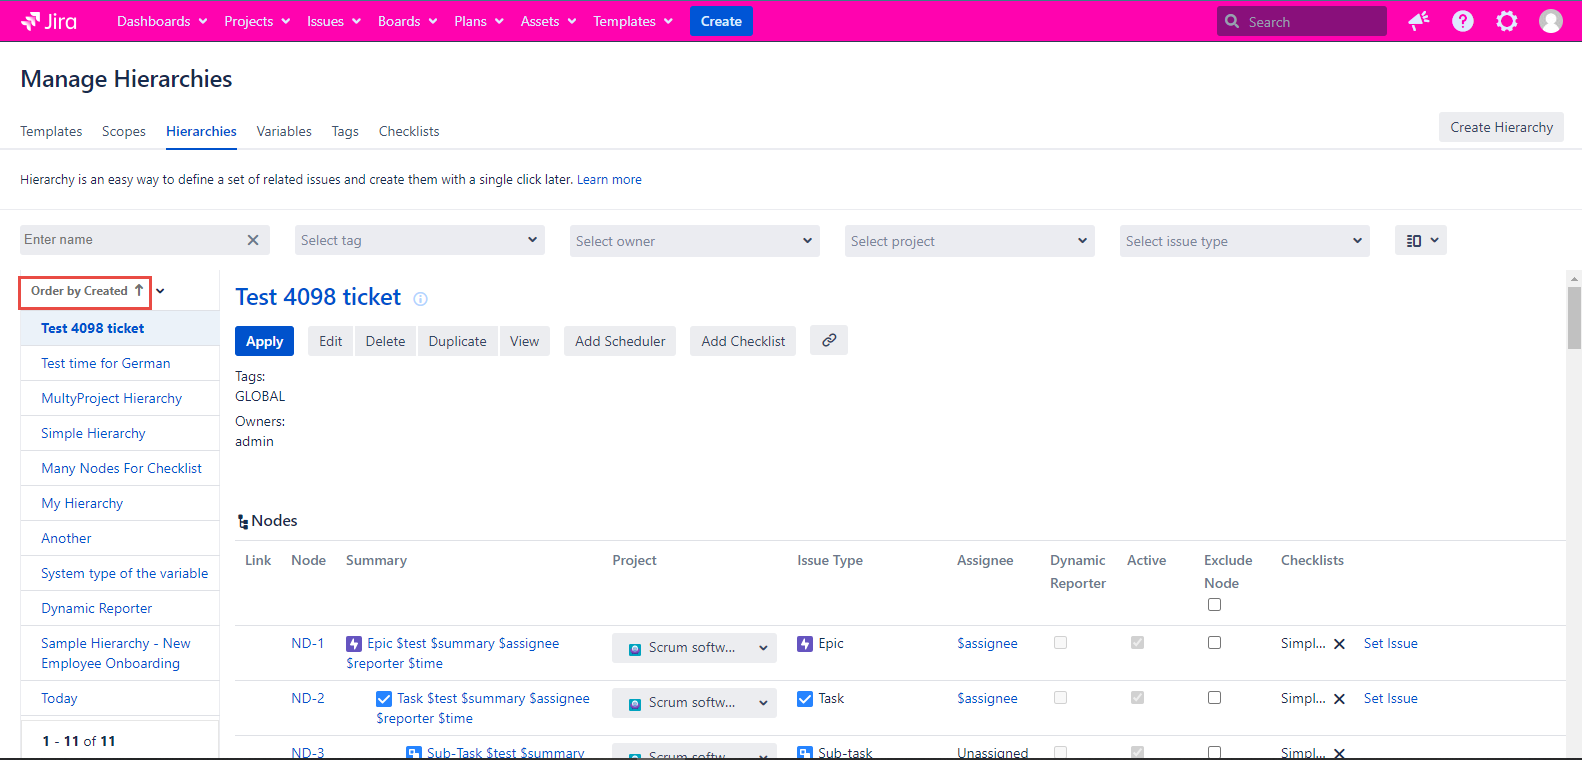The image size is (1582, 760).
Task: Switch to the Variables tab
Action: tap(284, 131)
